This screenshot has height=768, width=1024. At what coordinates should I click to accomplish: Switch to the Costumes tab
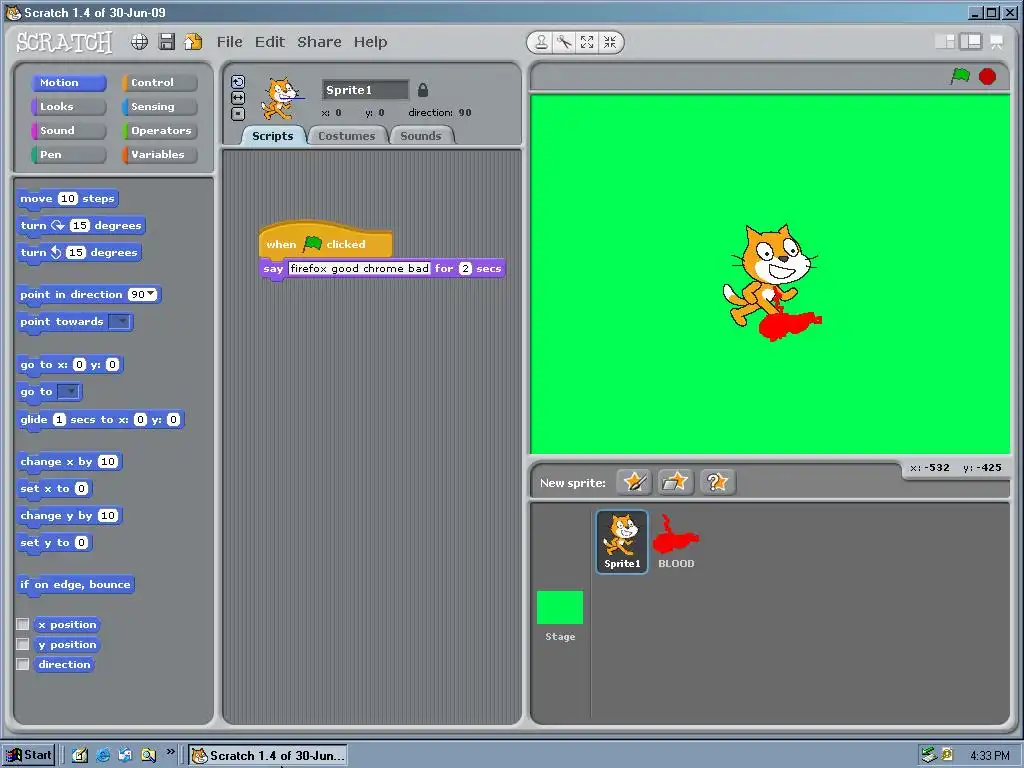[x=347, y=136]
